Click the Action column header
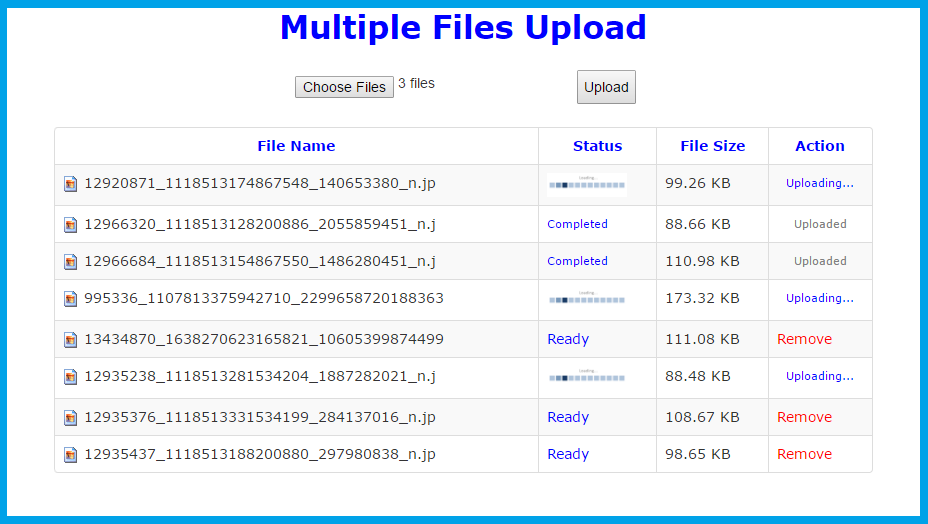Image resolution: width=928 pixels, height=524 pixels. (x=820, y=146)
